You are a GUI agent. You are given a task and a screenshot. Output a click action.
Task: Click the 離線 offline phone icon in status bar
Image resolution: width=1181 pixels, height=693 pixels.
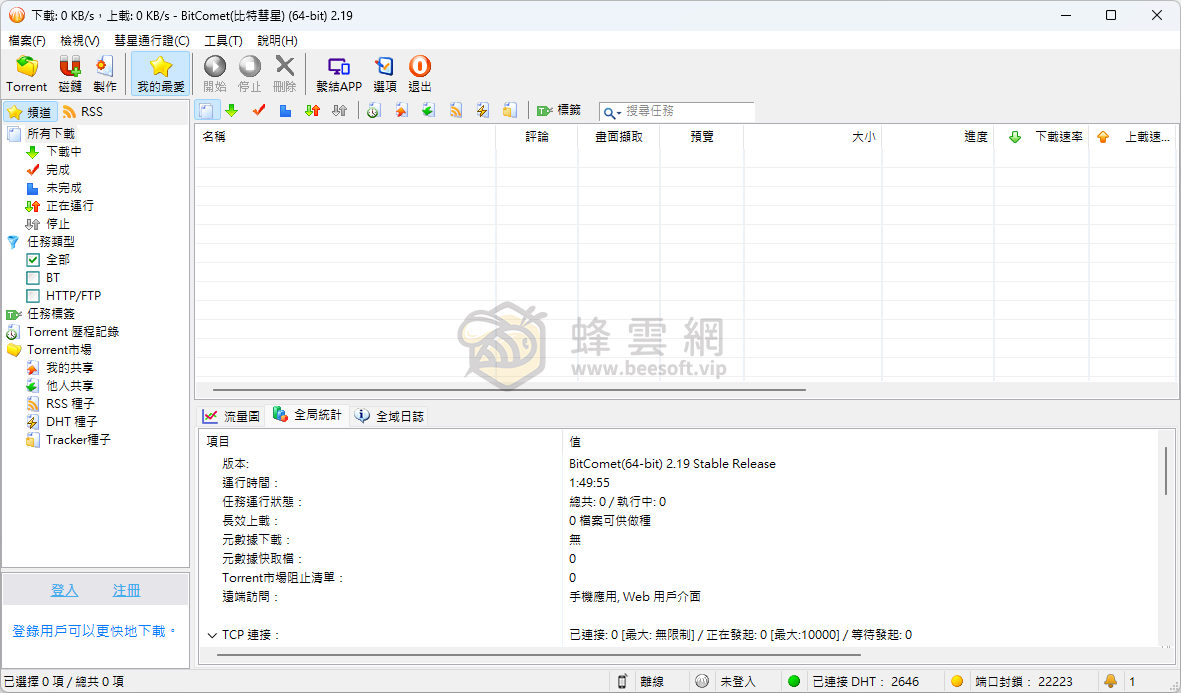point(622,681)
